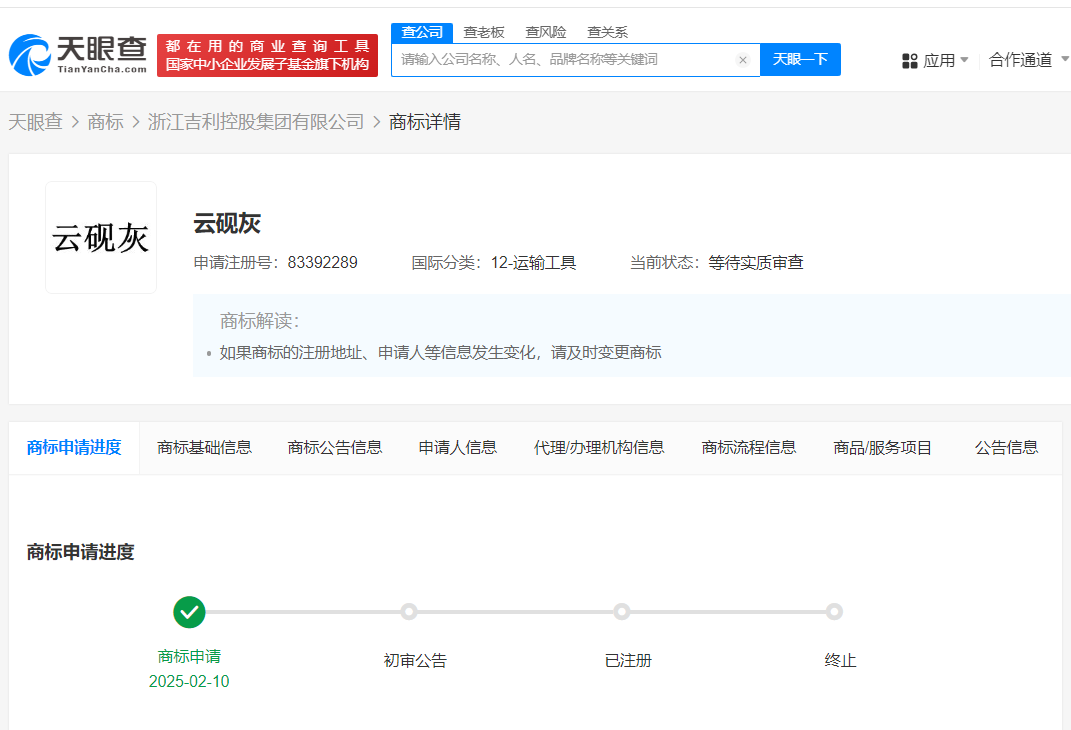Switch search mode to 查老板
Screen dimensions: 1071x730
tap(484, 32)
